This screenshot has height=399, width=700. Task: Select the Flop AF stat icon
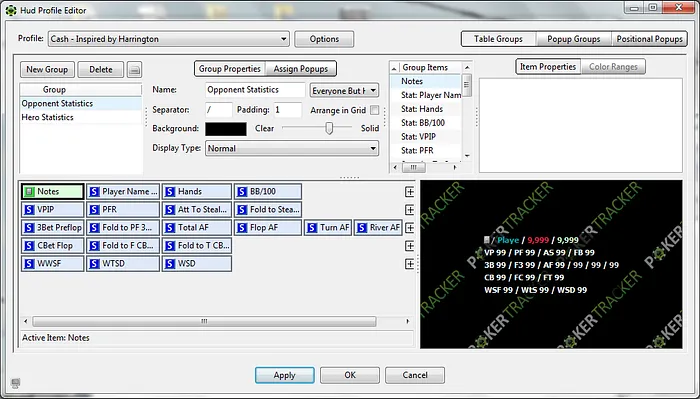[242, 228]
